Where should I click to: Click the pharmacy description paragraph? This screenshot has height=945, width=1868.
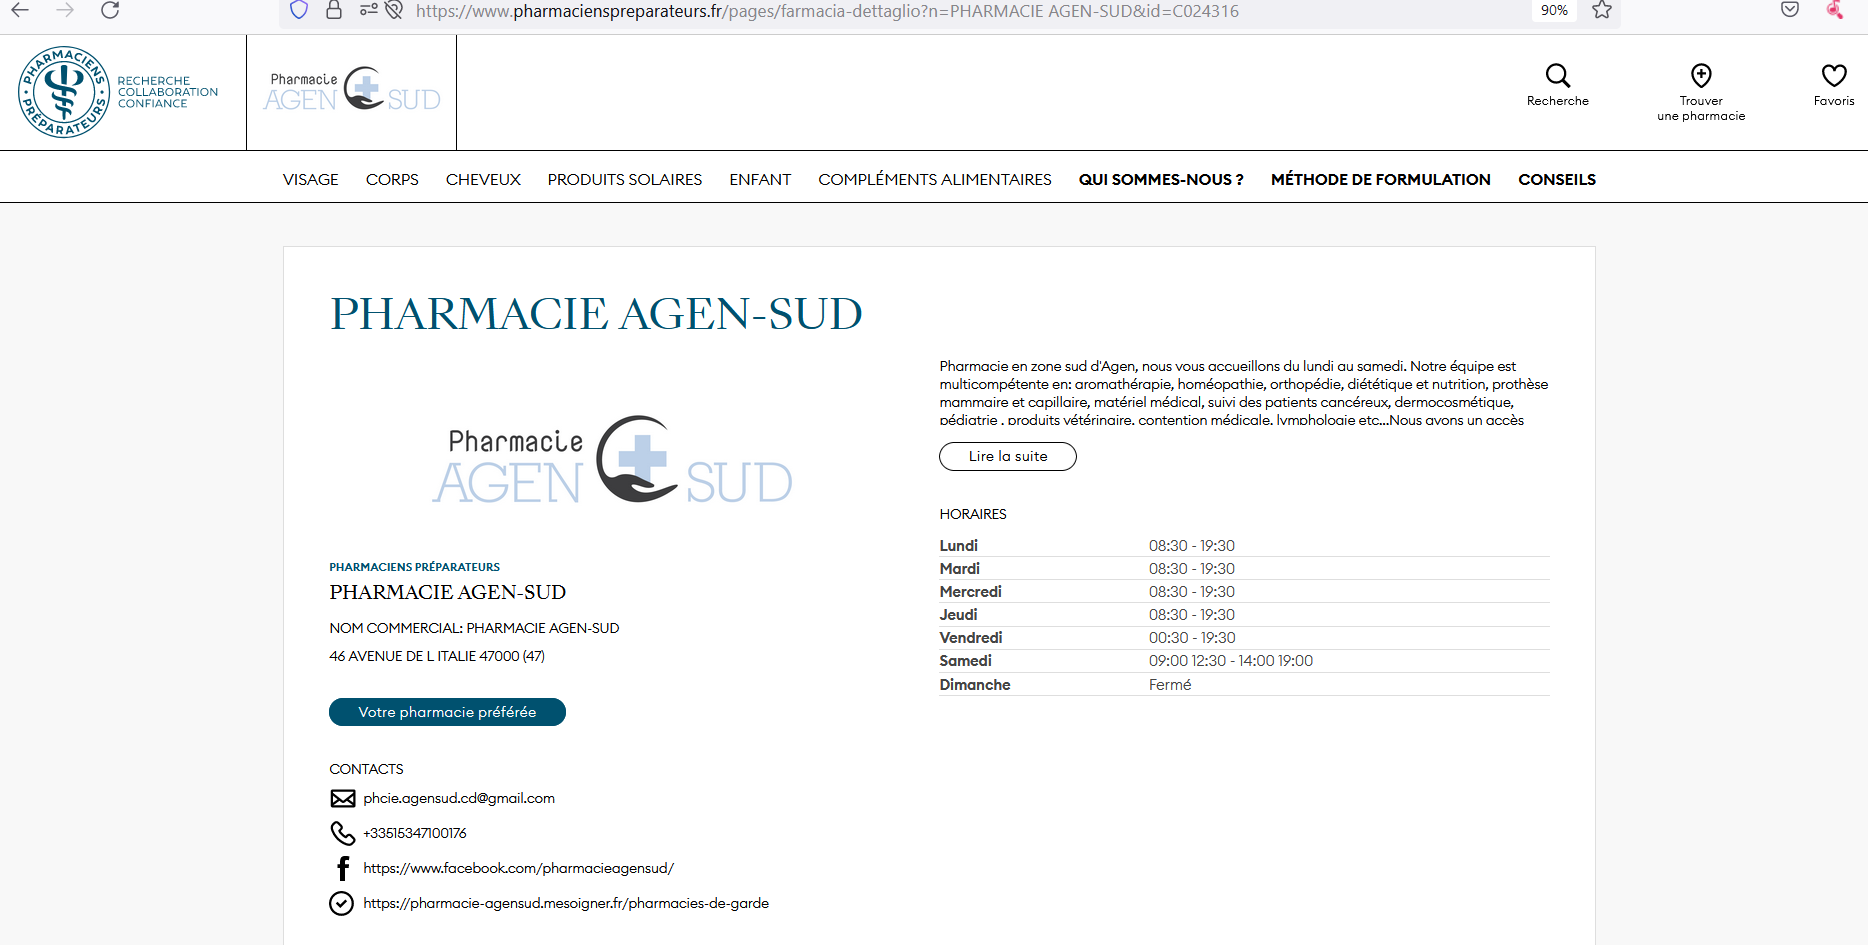coord(1244,393)
